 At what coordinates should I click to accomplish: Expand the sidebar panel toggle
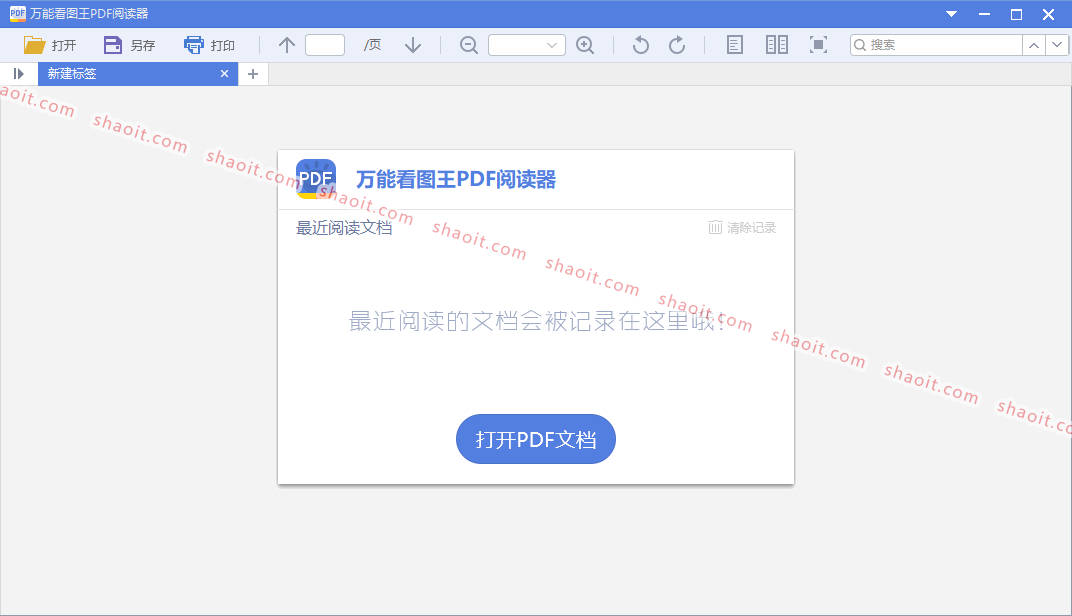click(x=18, y=74)
